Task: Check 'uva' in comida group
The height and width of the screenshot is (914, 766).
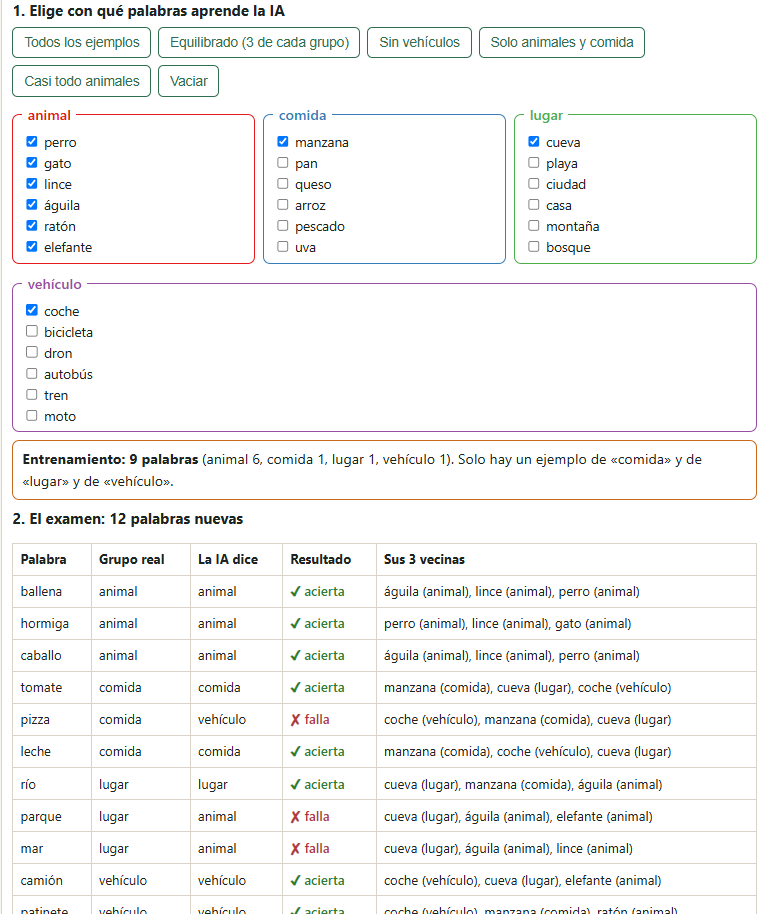Action: [283, 247]
